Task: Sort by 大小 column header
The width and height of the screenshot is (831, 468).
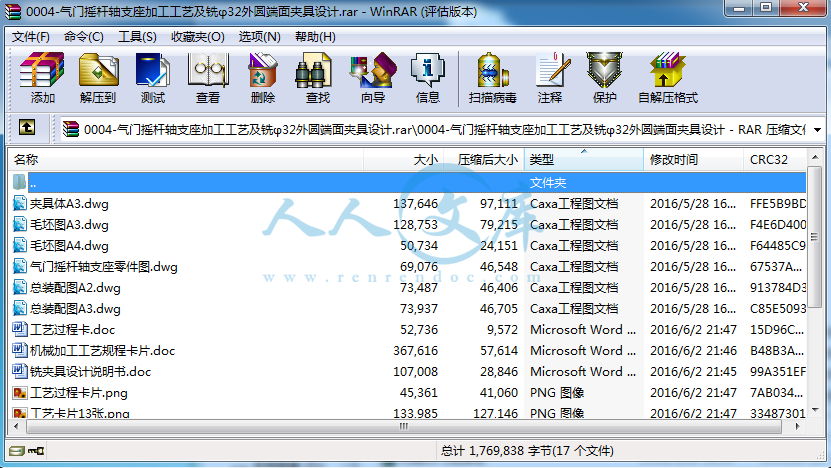Action: [x=403, y=160]
